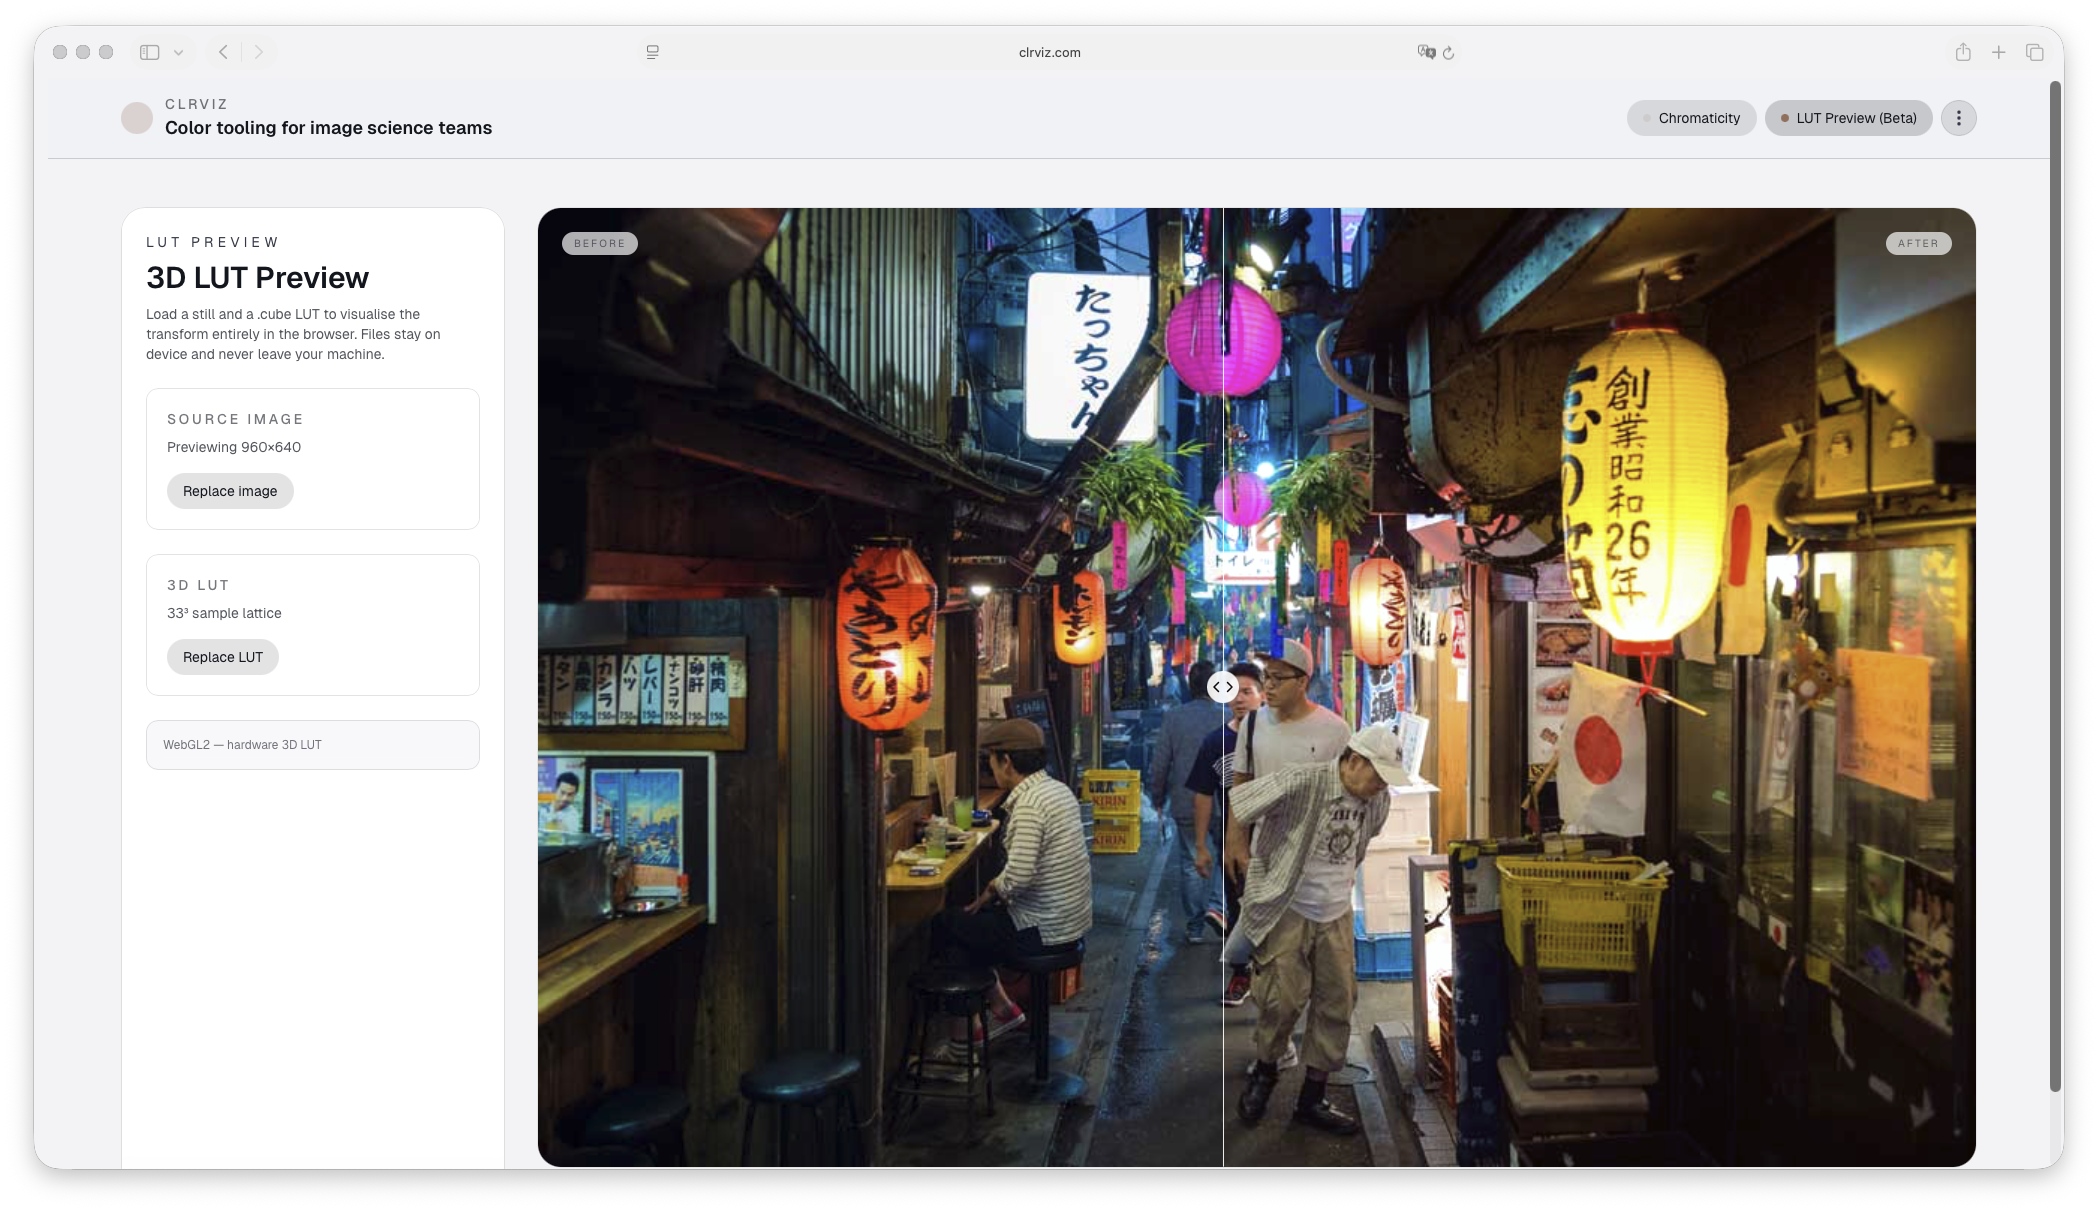
Task: Open the Safari tab overview icon
Action: [x=2036, y=52]
